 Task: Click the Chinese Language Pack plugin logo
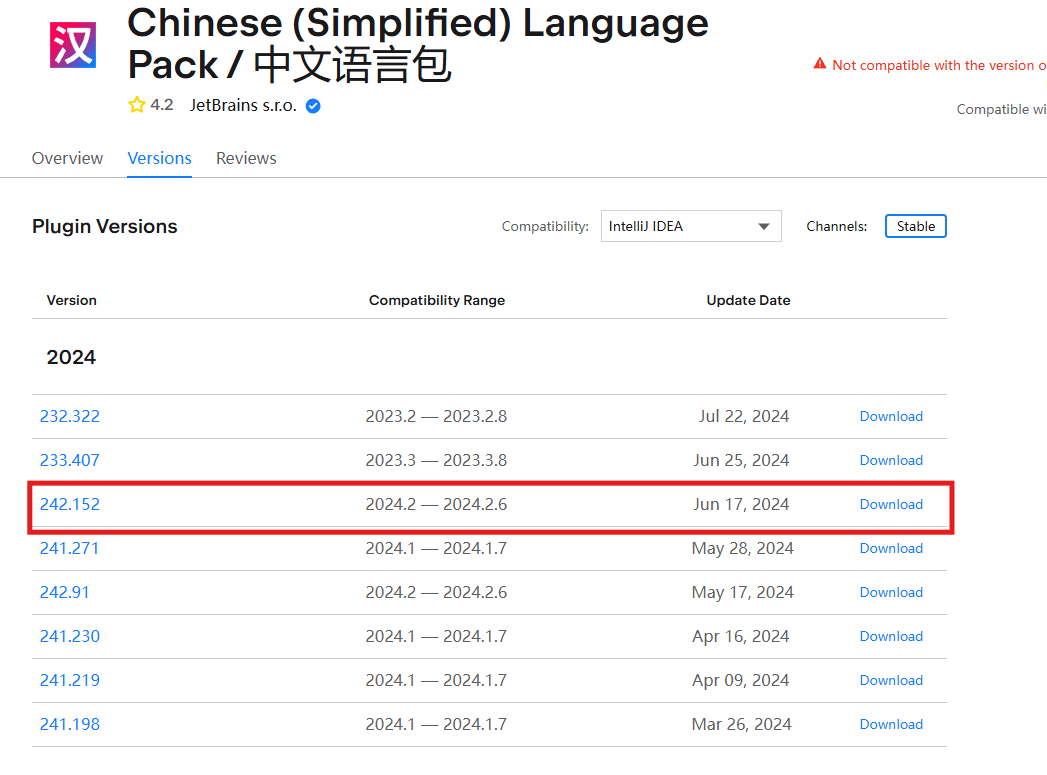pos(73,45)
